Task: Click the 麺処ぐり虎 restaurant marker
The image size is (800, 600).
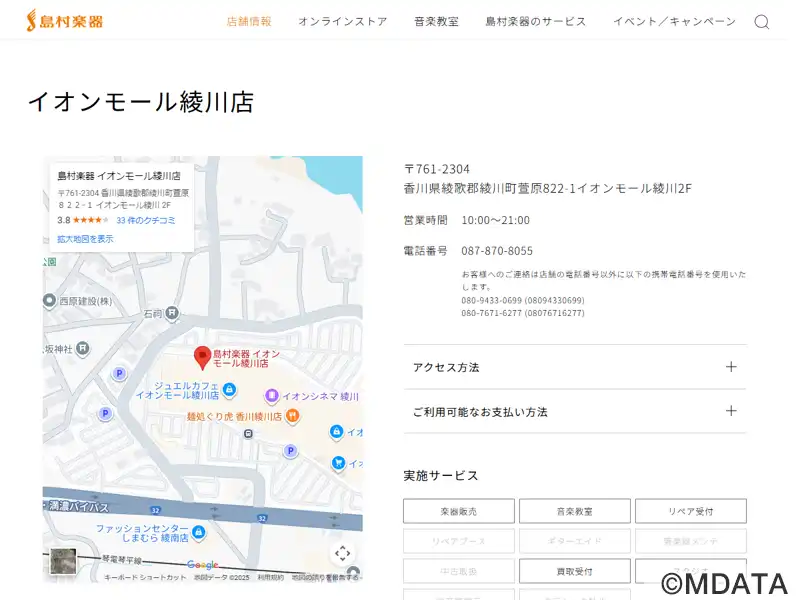Action: click(x=292, y=416)
